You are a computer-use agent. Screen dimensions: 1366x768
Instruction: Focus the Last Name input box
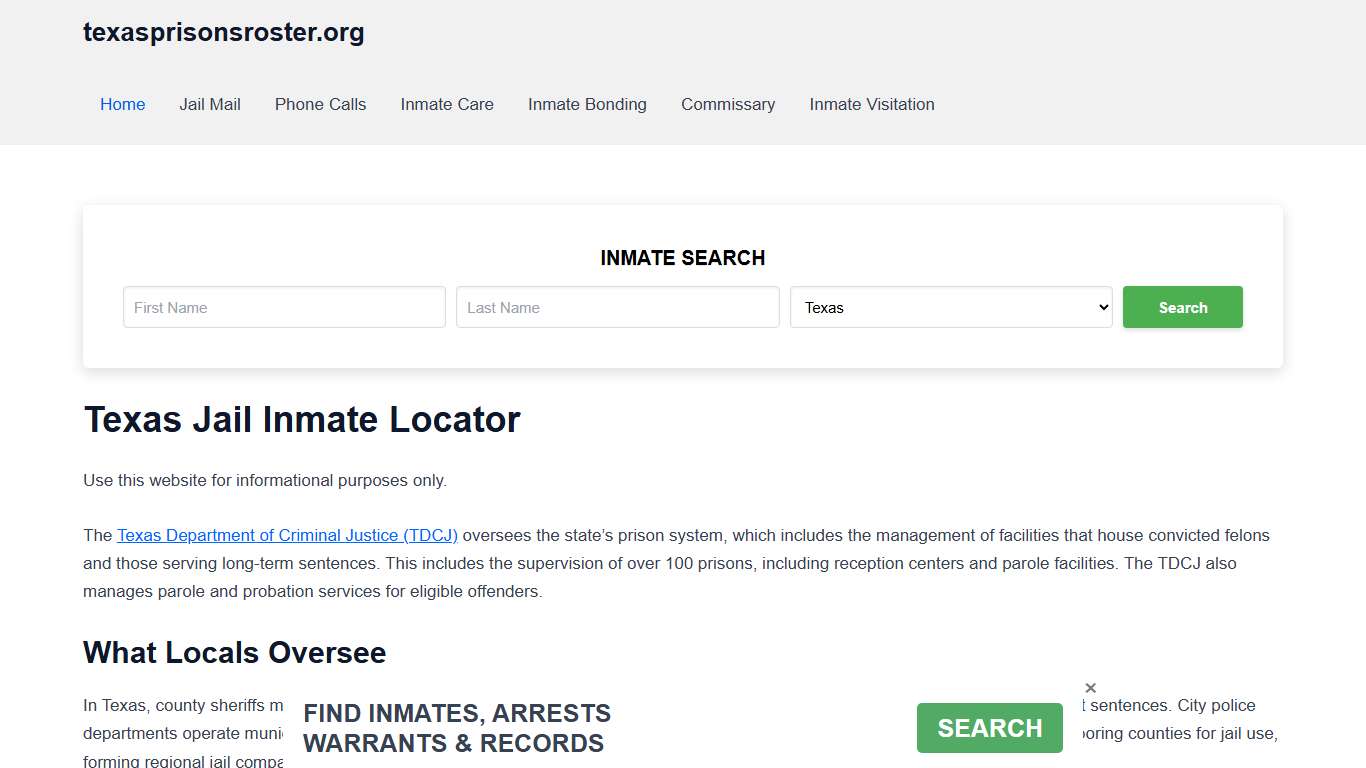(x=617, y=307)
